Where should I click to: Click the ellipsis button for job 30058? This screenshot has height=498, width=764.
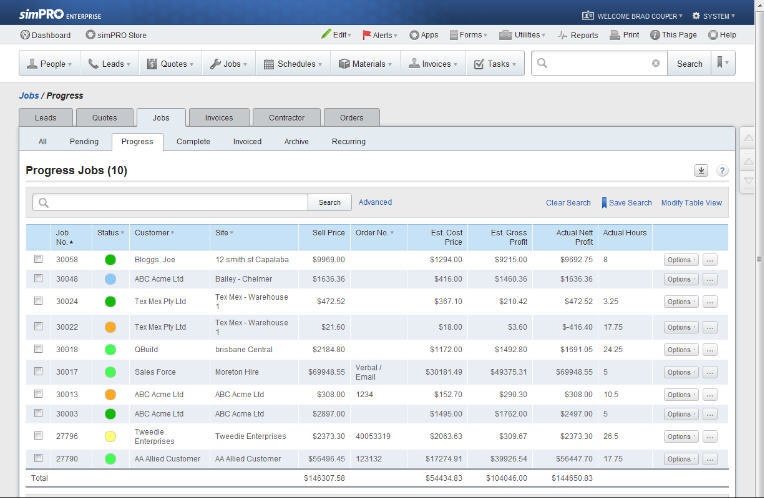pyautogui.click(x=710, y=260)
